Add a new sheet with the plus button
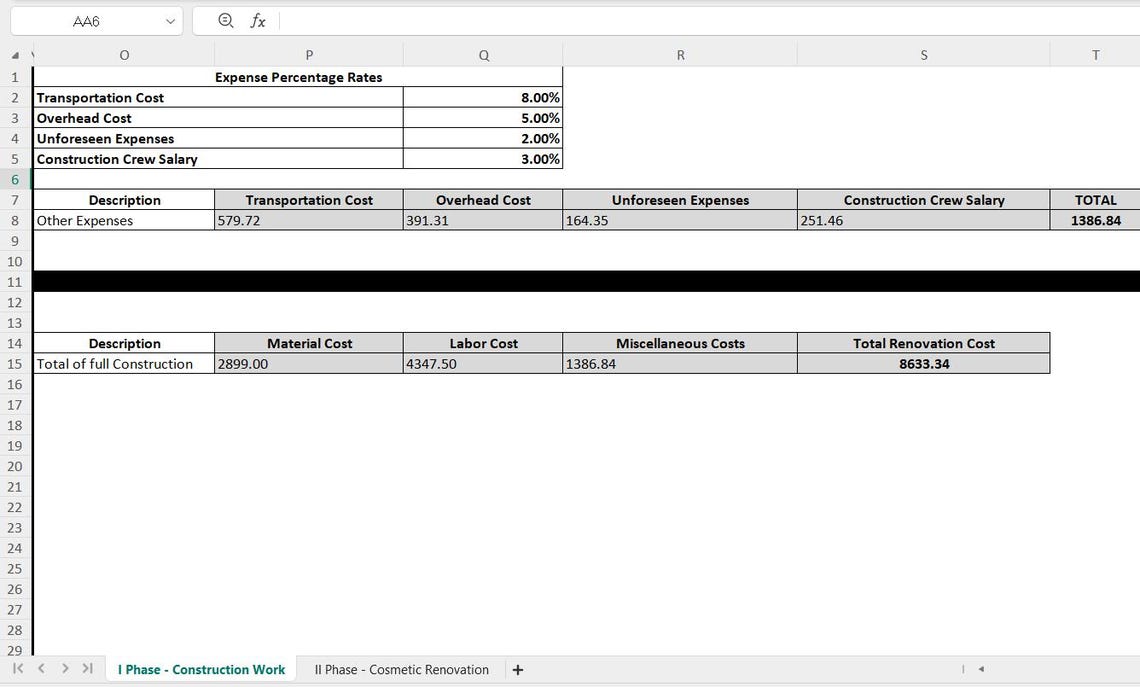Viewport: 1140px width, 687px height. pyautogui.click(x=517, y=669)
